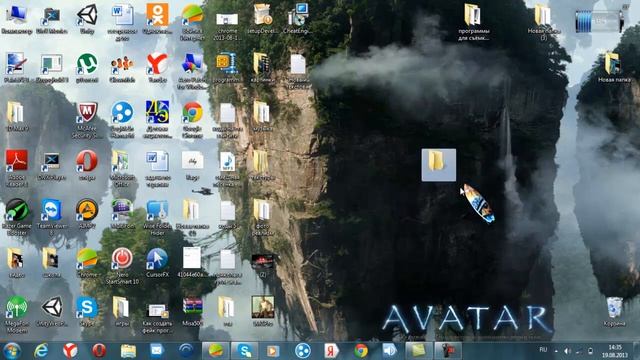Select the Misa500 WinRAR archive icon
This screenshot has height=360, width=640.
pos(192,312)
